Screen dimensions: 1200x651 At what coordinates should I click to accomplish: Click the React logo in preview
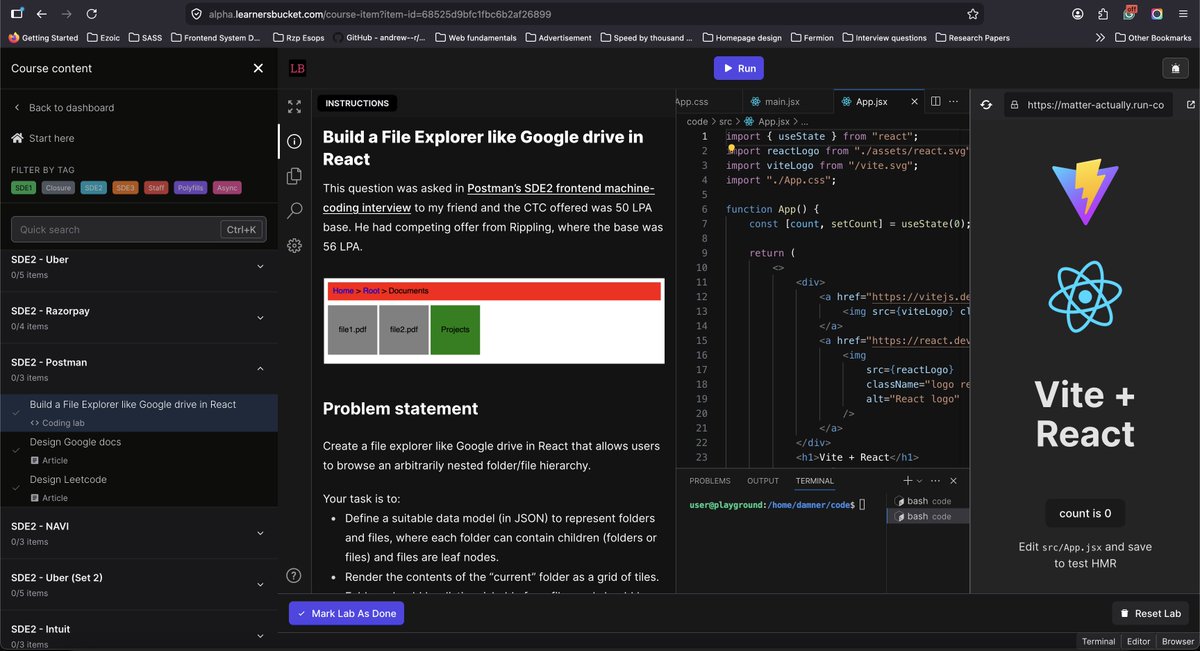click(1084, 299)
